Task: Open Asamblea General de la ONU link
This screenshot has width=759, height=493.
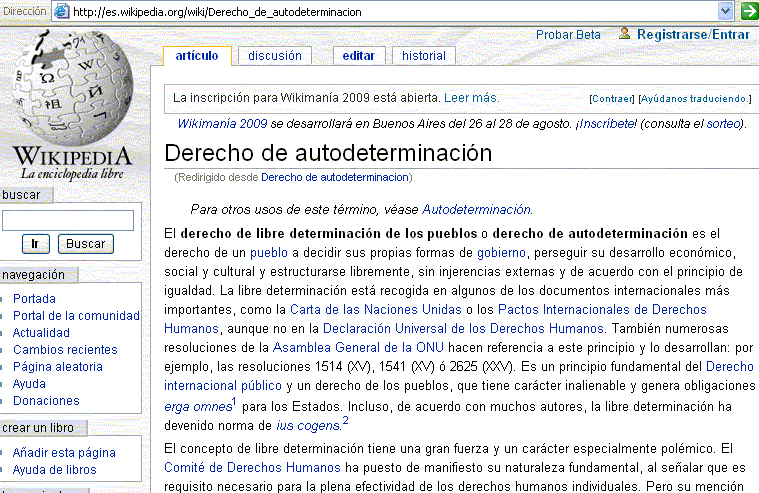Action: (358, 348)
